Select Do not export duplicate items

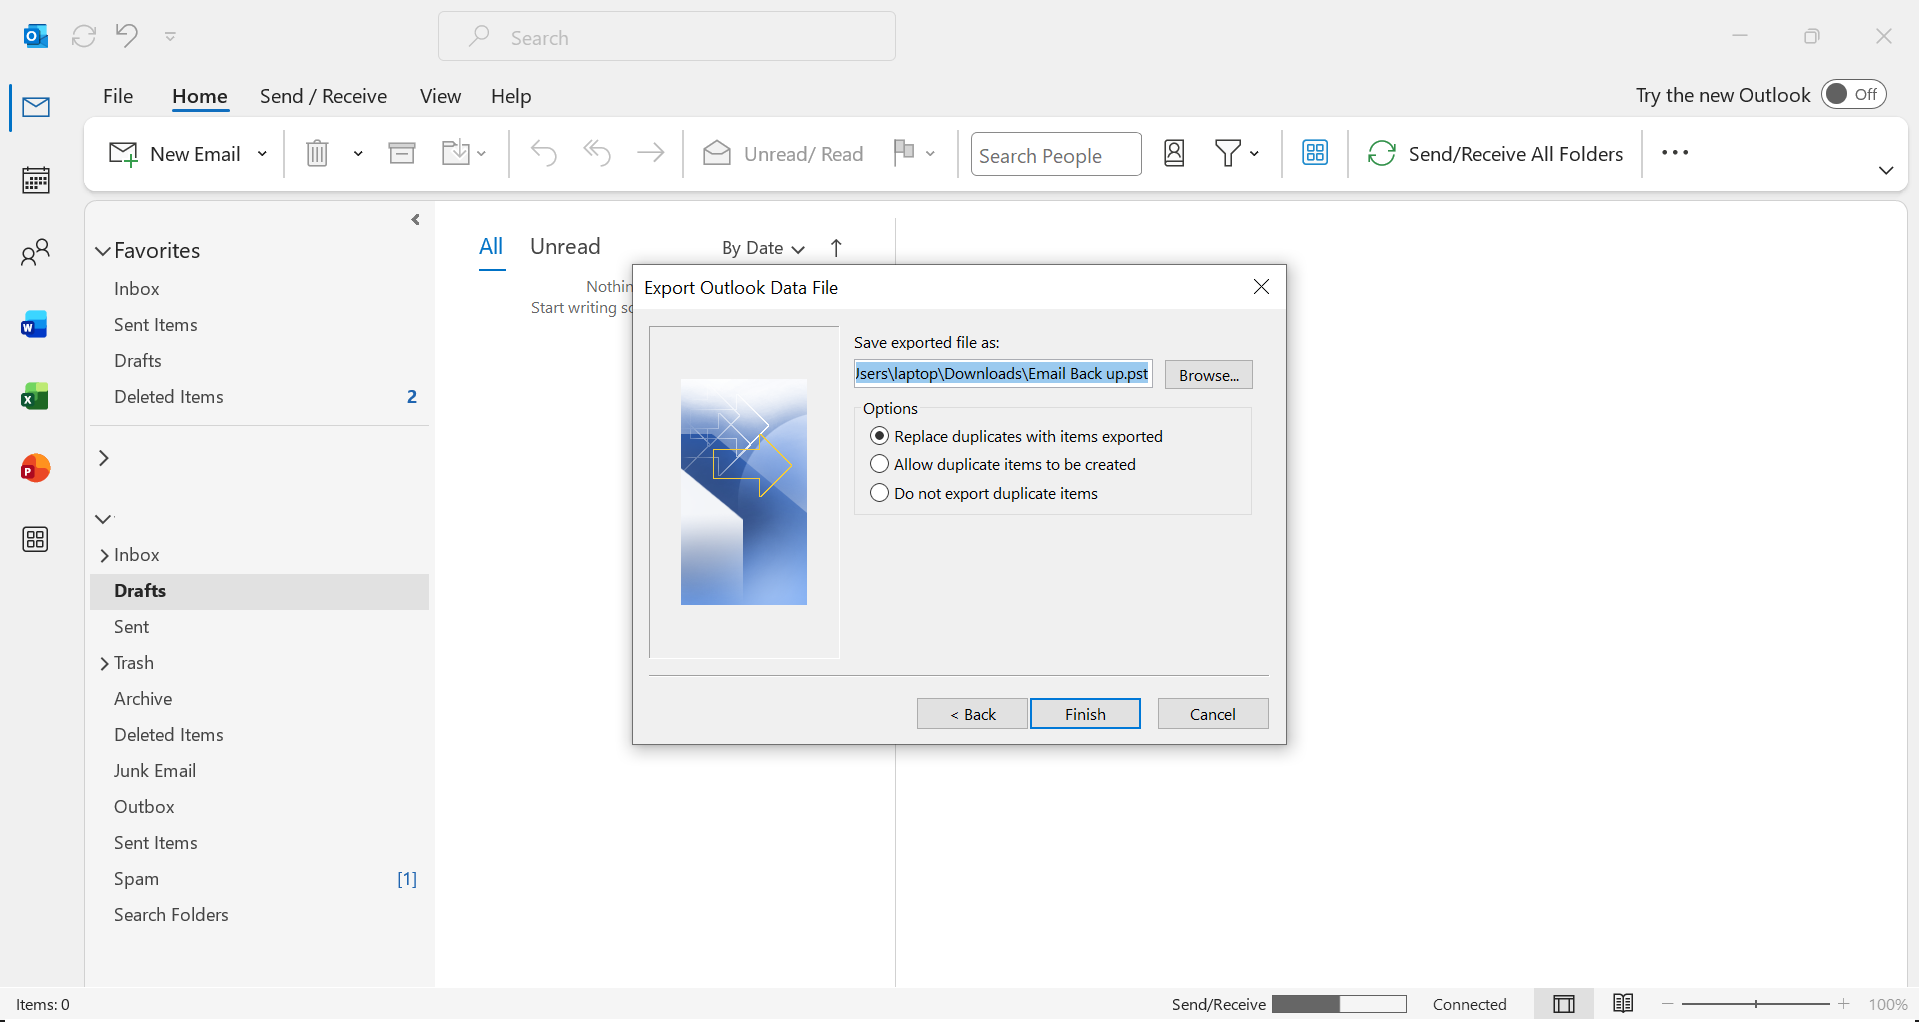click(985, 493)
